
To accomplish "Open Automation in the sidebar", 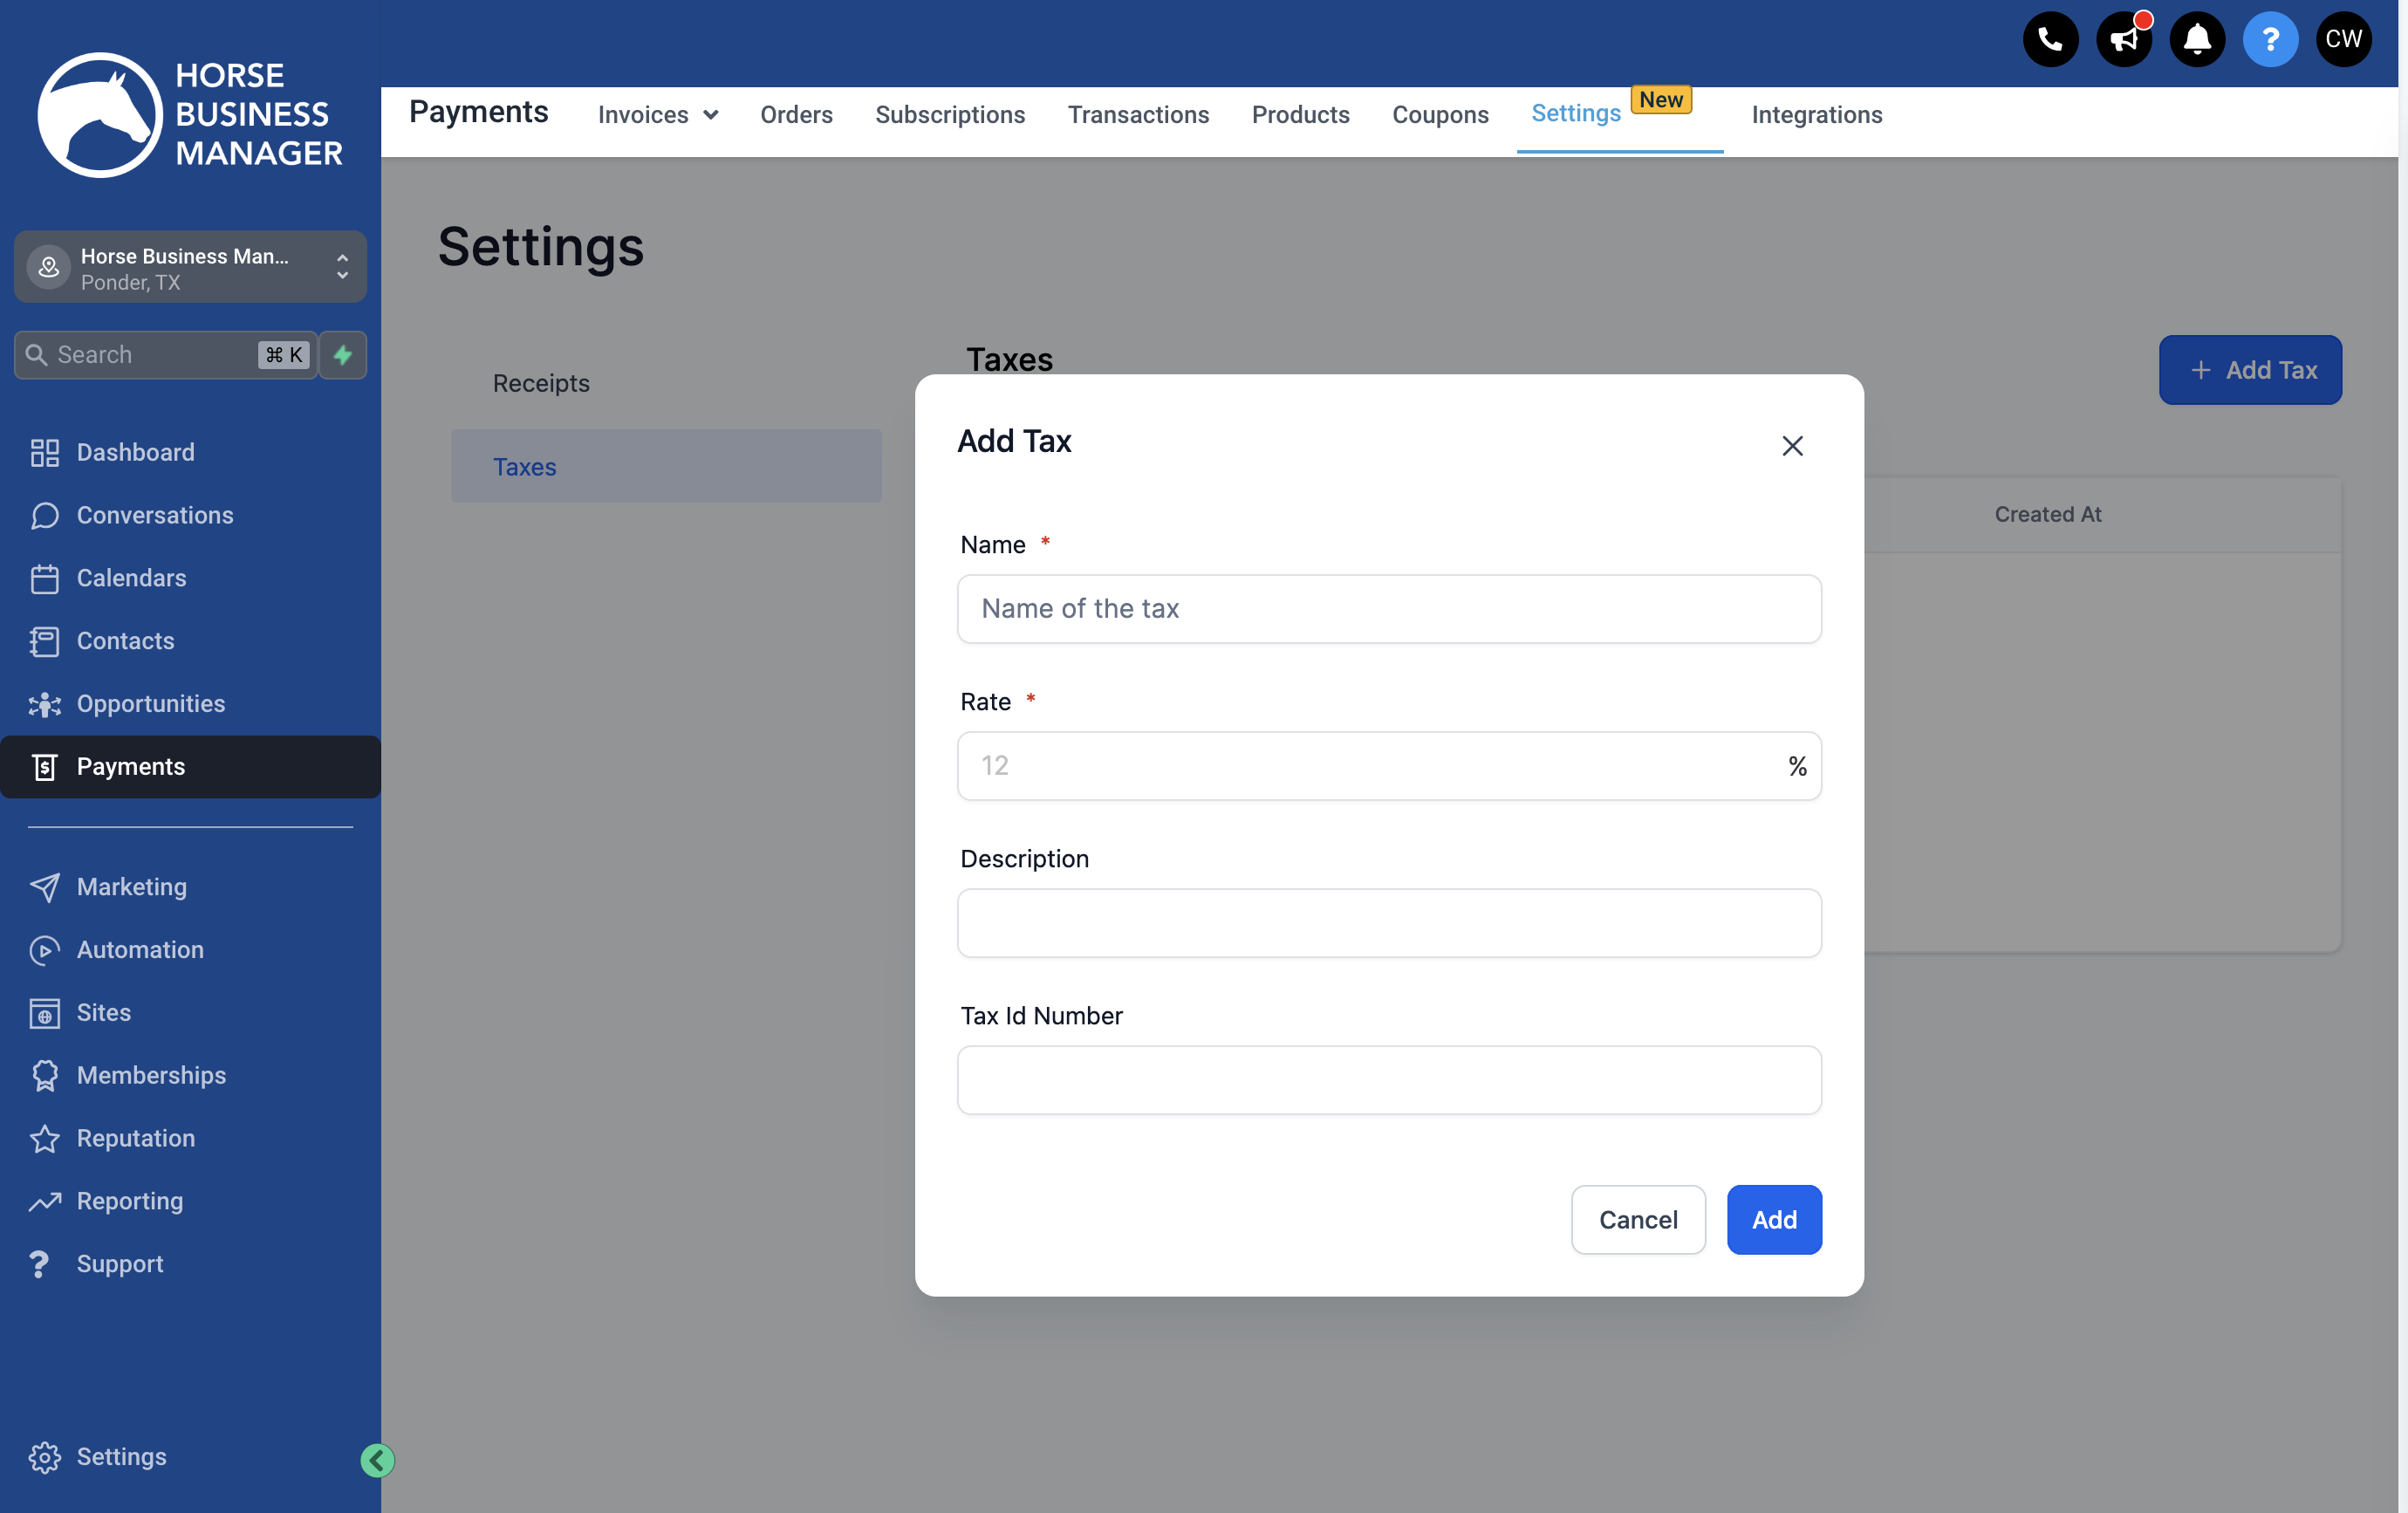I will point(190,950).
